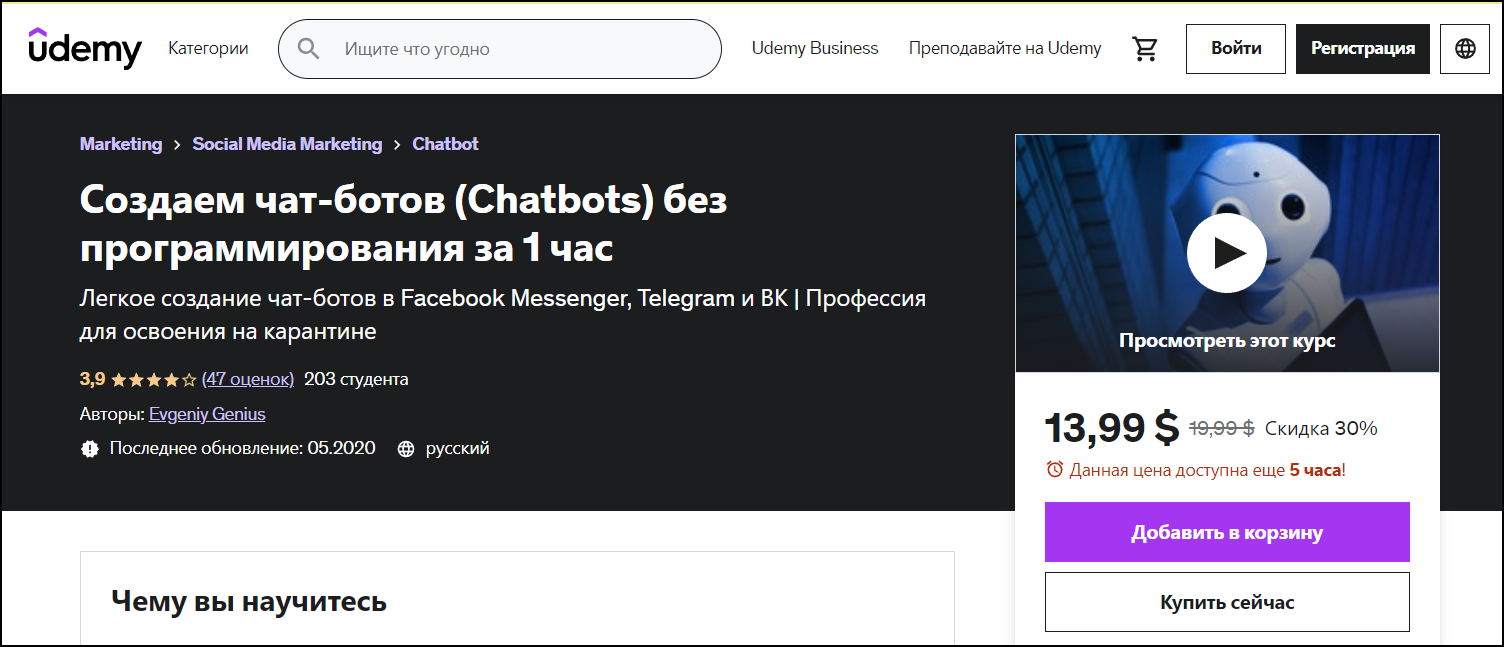The image size is (1504, 647).
Task: Open the Категории menu
Action: pyautogui.click(x=208, y=48)
